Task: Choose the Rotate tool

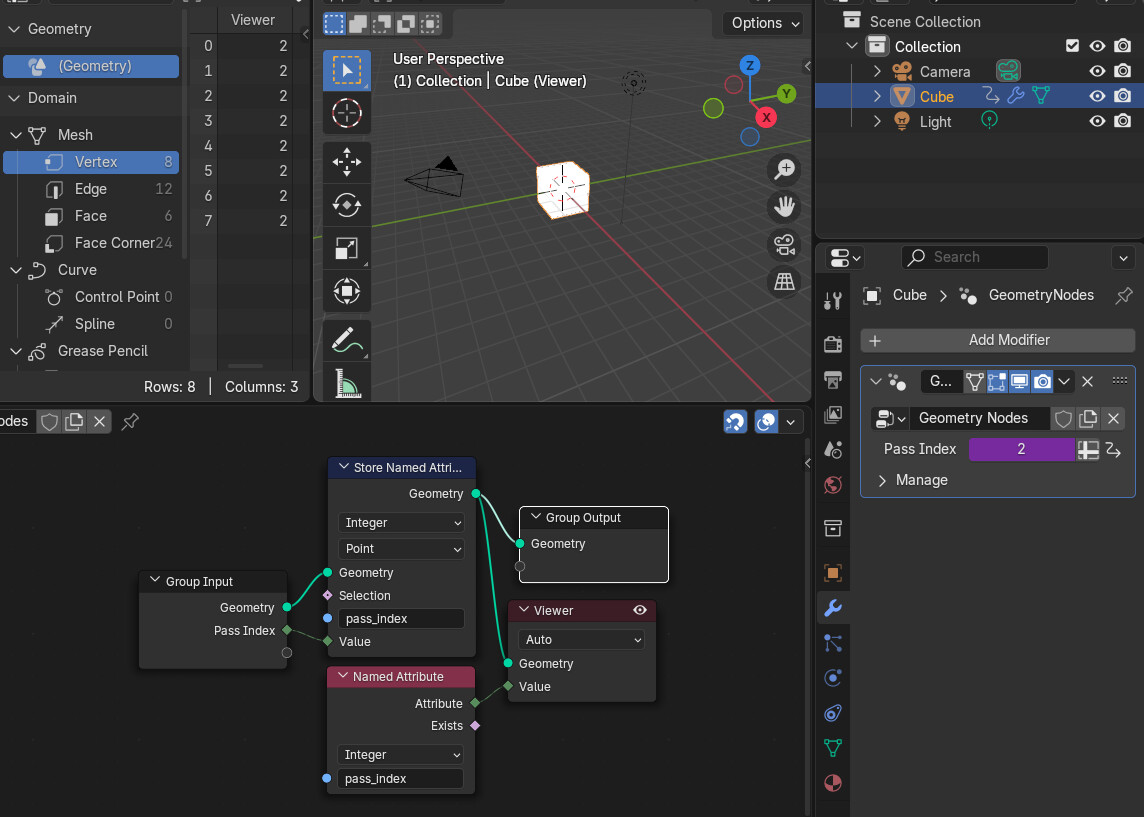Action: tap(347, 205)
